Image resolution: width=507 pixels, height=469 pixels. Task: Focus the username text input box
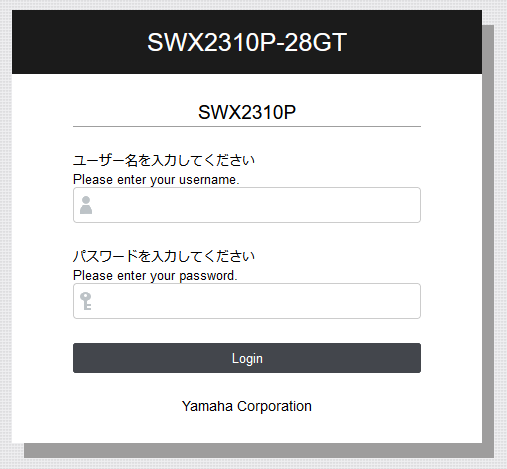tap(247, 205)
